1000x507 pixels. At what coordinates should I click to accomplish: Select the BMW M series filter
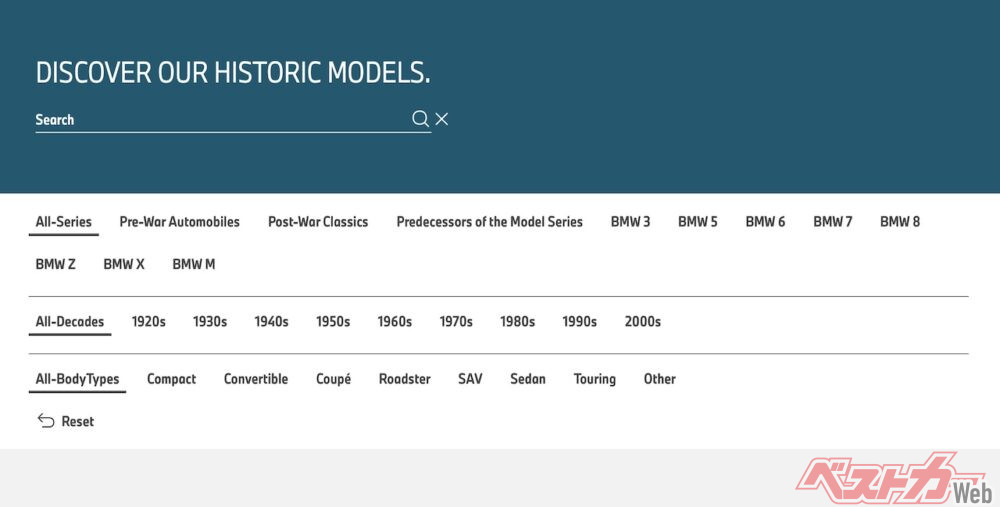(193, 265)
